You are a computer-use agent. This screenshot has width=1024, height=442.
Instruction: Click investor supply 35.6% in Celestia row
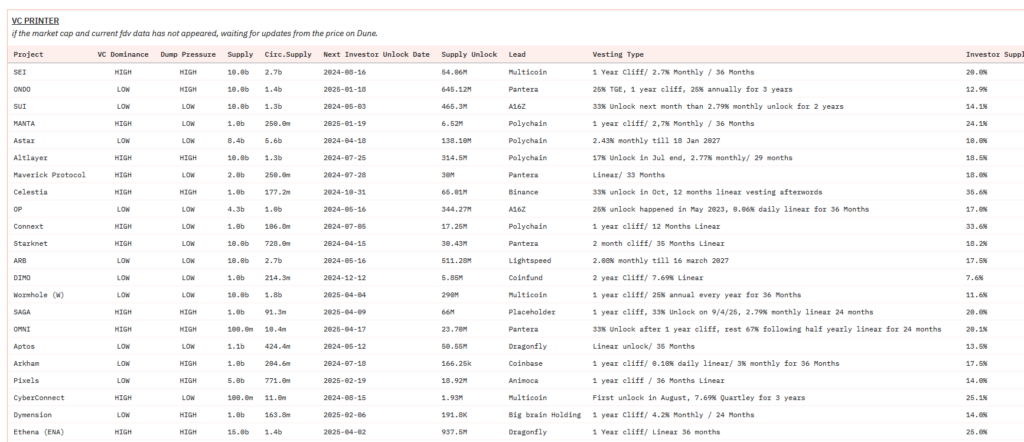coord(976,192)
